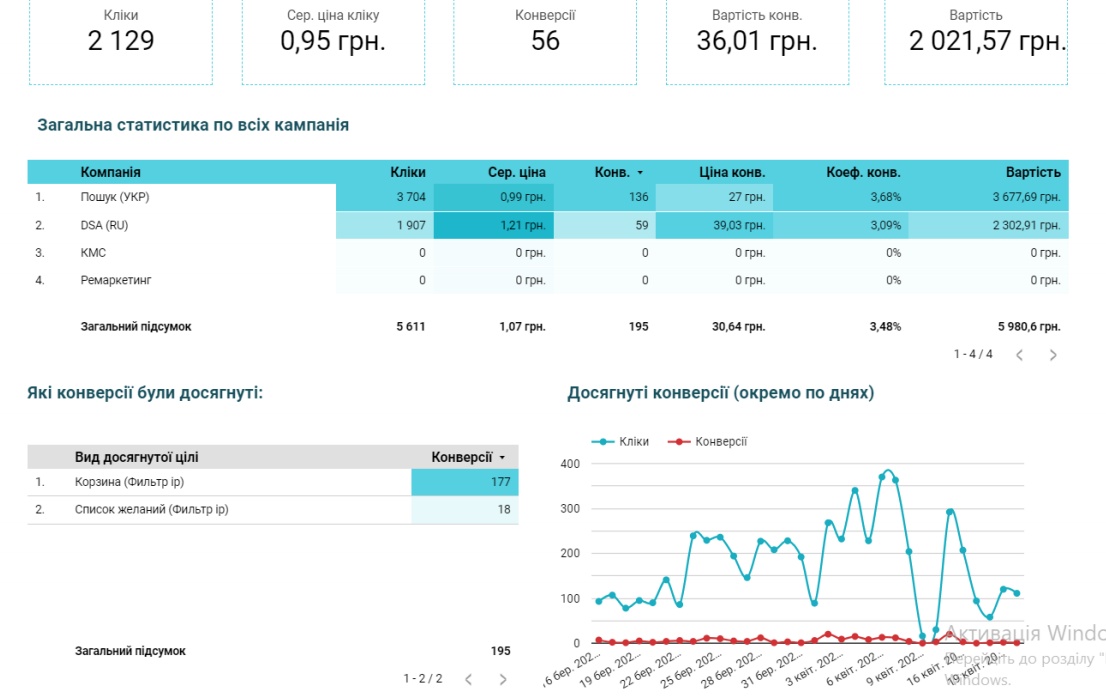Click the Список желаний (Фильтр ip) row
1106x696 pixels.
point(151,510)
